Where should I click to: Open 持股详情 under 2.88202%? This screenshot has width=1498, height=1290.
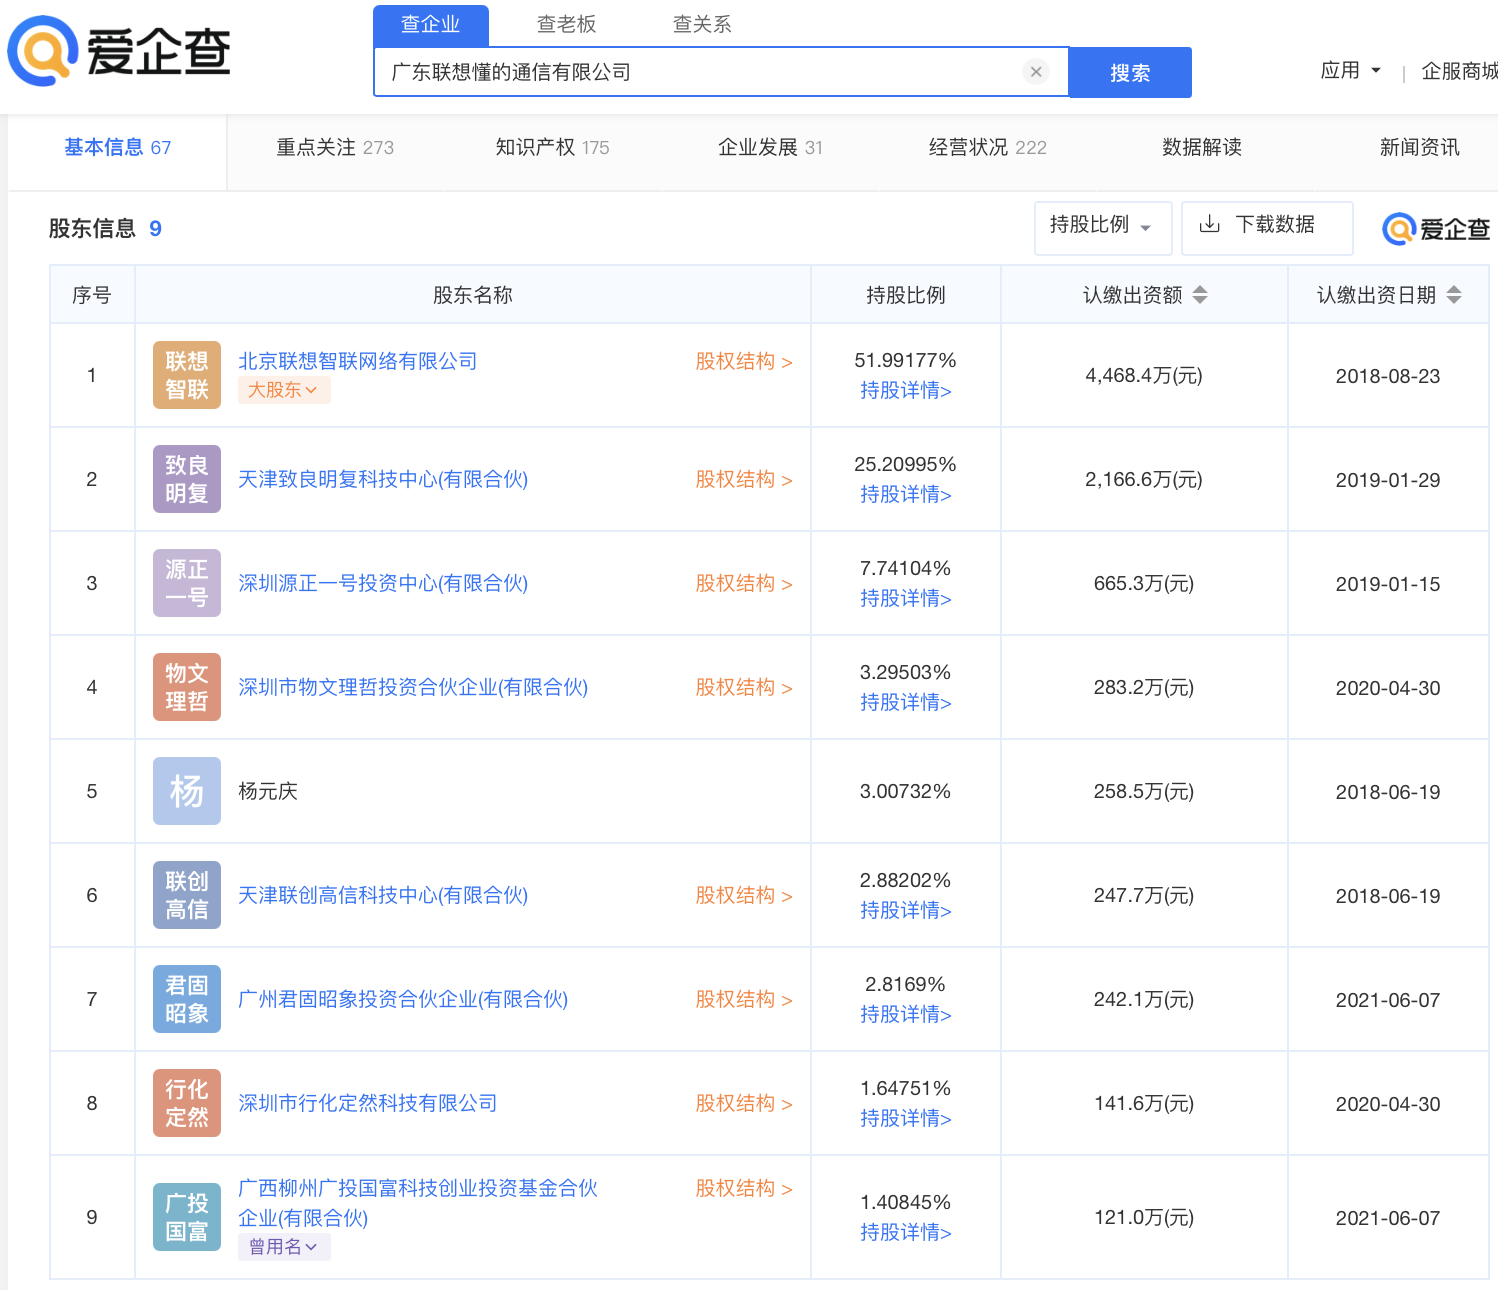point(906,910)
